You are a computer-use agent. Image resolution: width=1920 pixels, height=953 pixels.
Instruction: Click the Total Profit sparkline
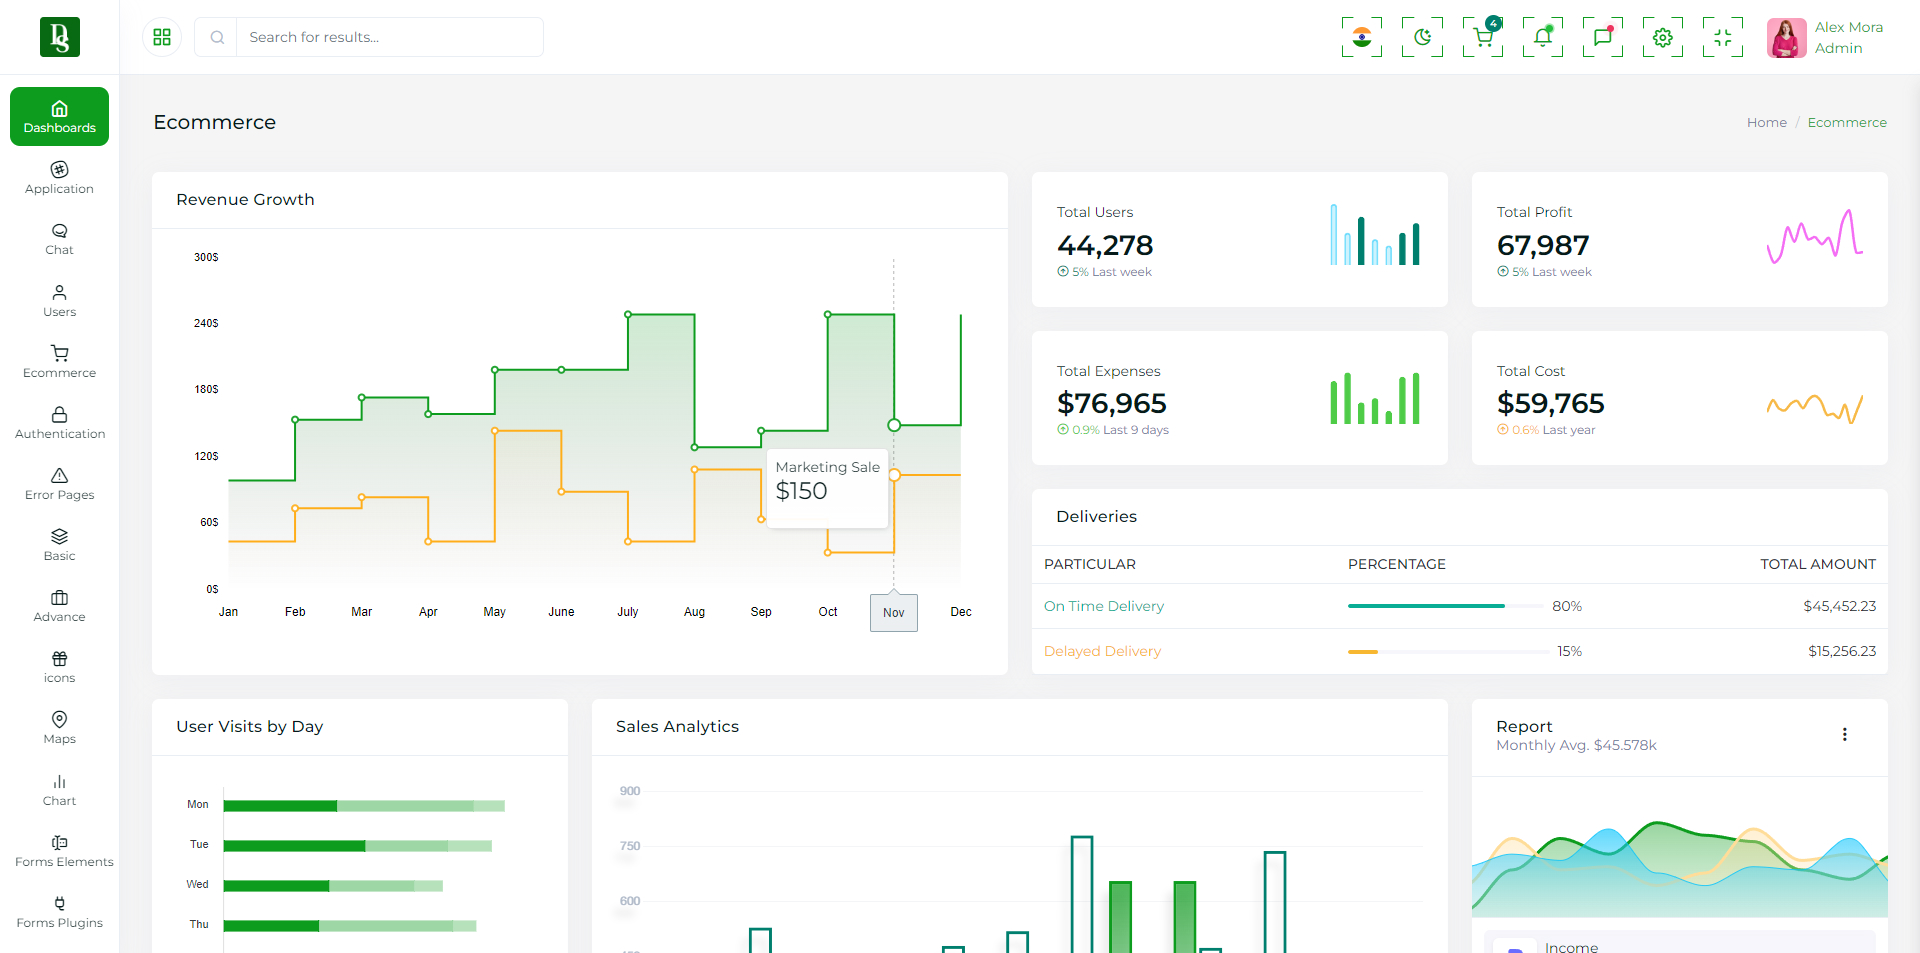1814,237
